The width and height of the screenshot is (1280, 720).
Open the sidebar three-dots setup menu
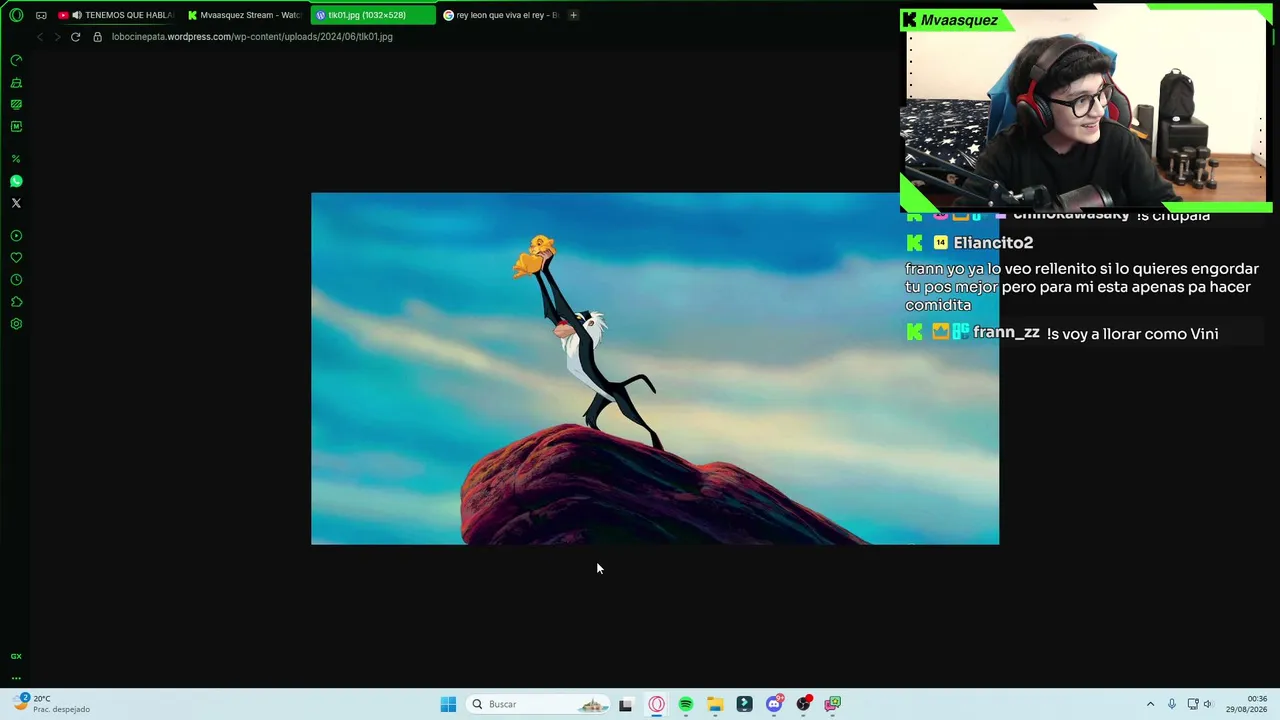[x=16, y=677]
